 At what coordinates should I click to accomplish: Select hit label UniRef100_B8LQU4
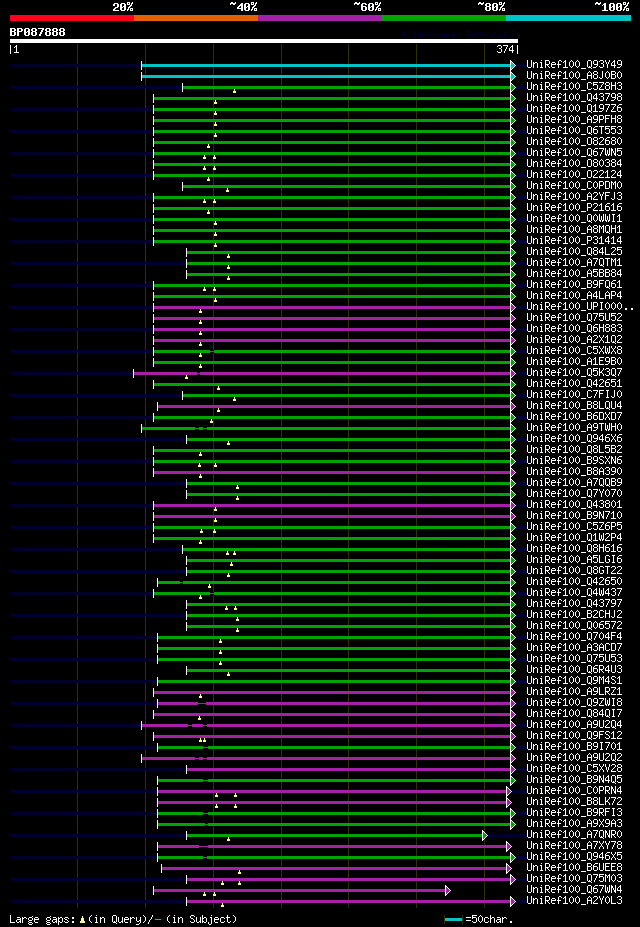click(x=574, y=406)
